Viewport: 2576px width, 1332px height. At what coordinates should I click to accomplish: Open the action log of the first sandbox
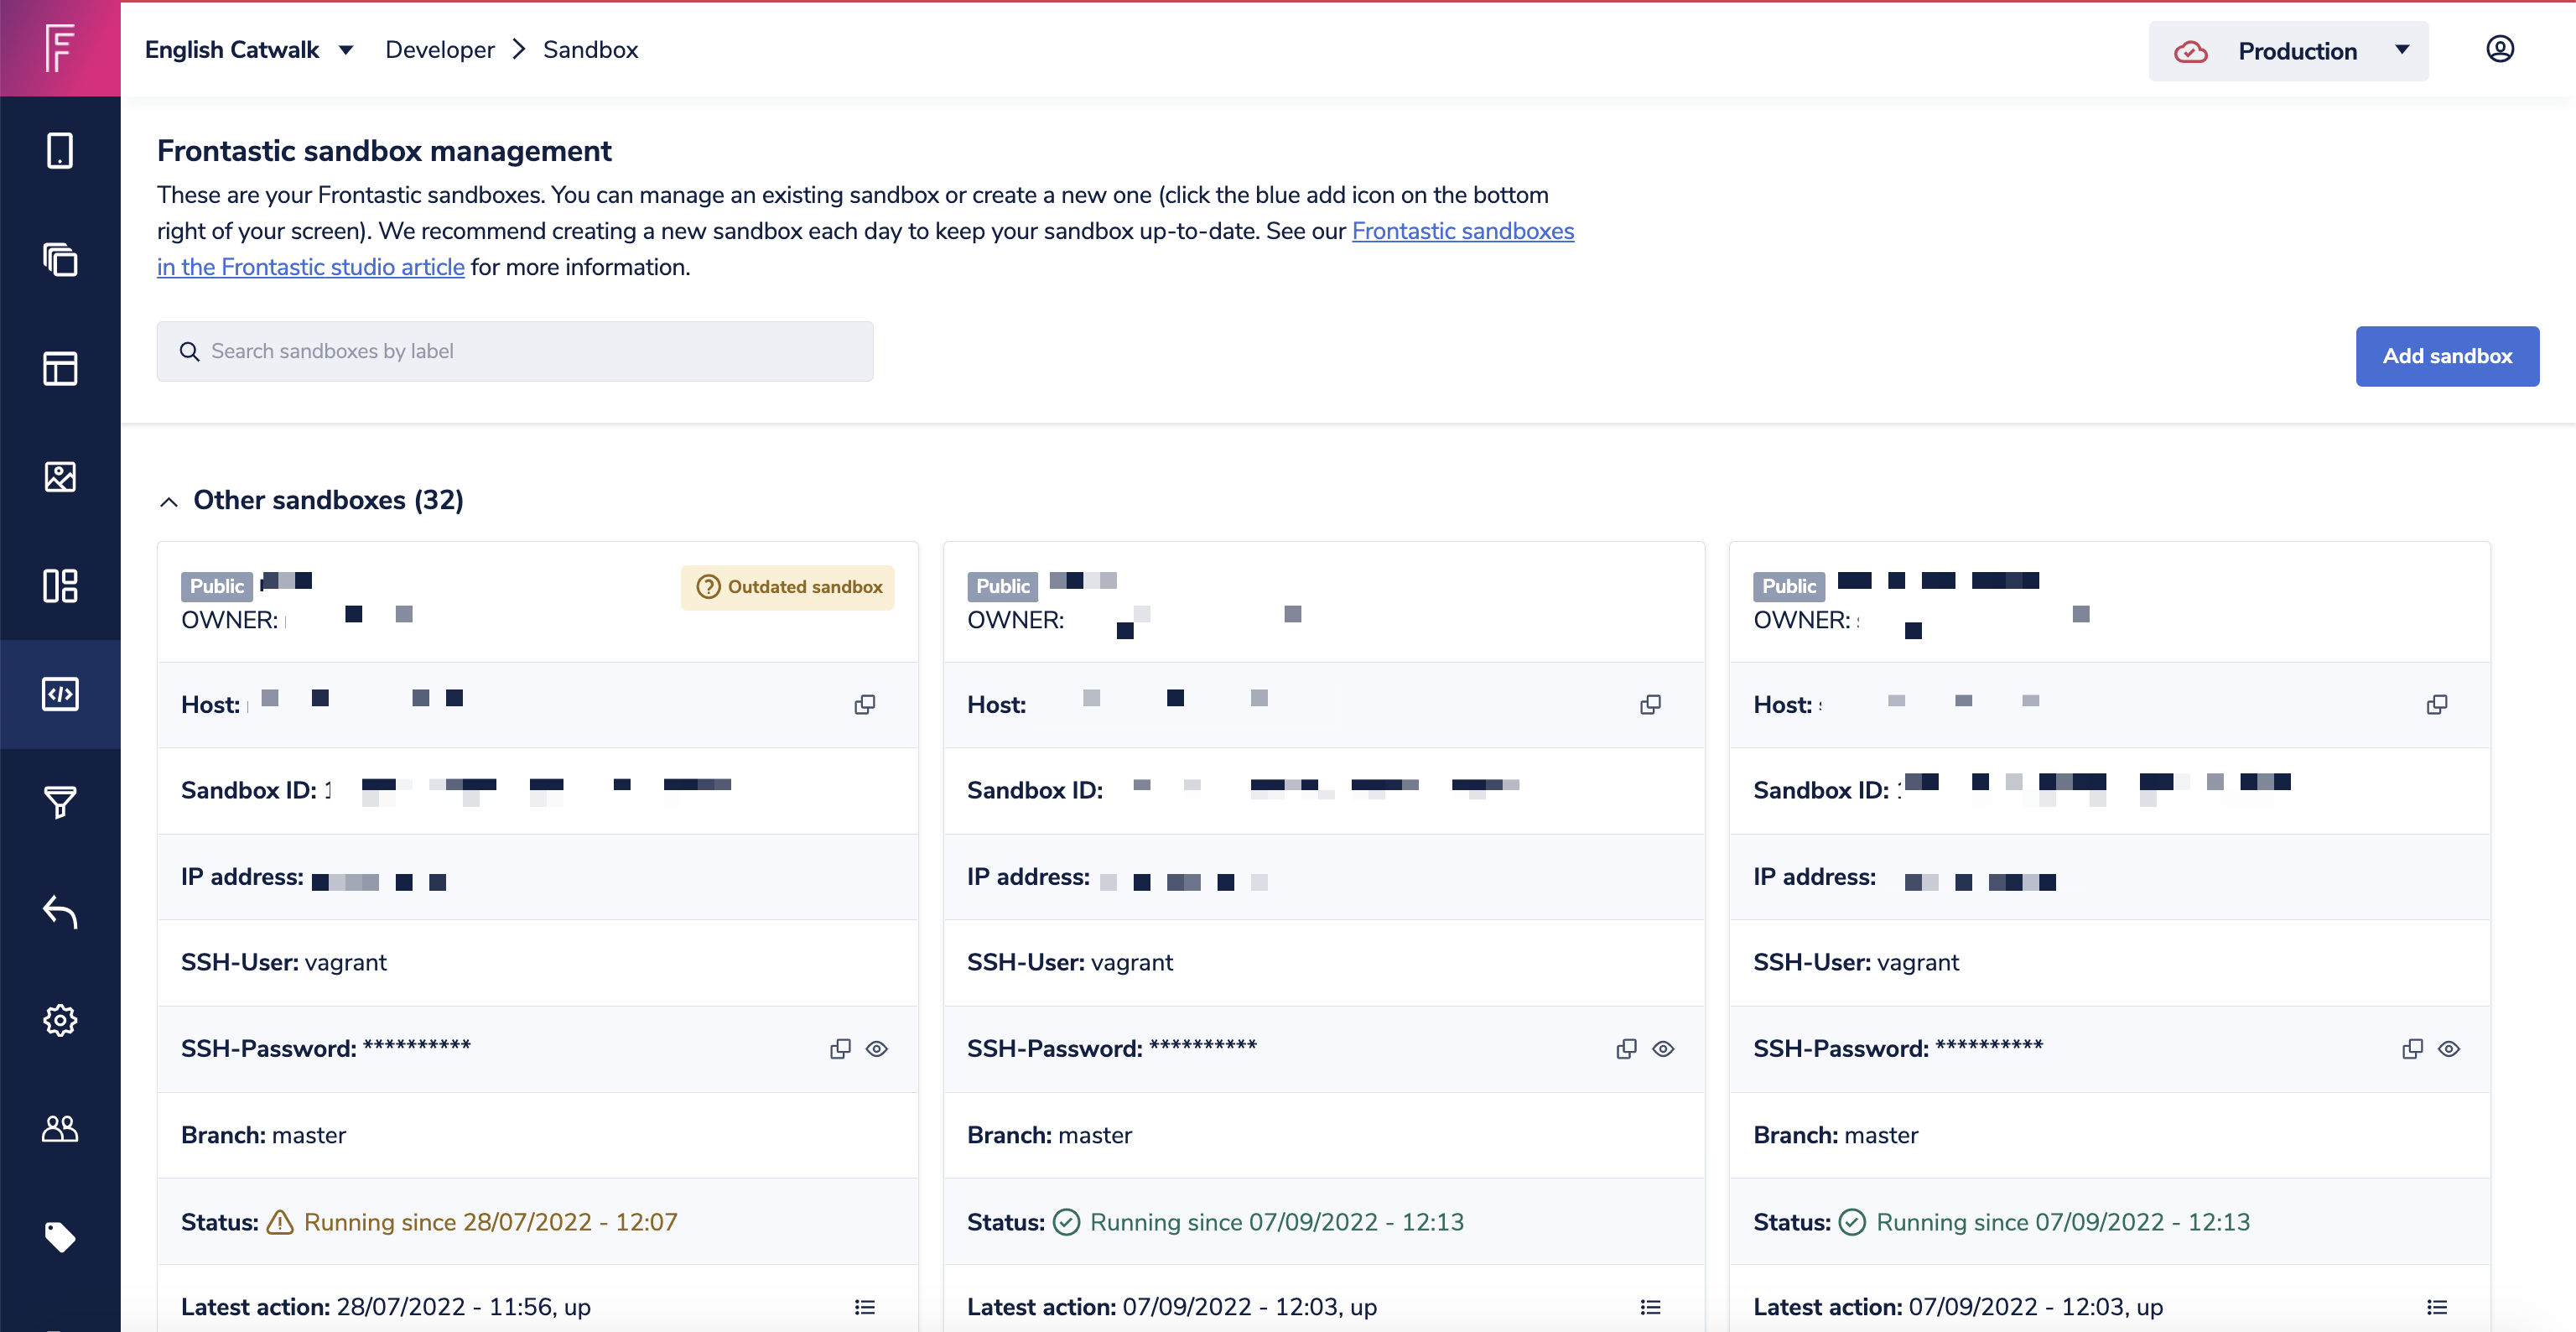(864, 1307)
